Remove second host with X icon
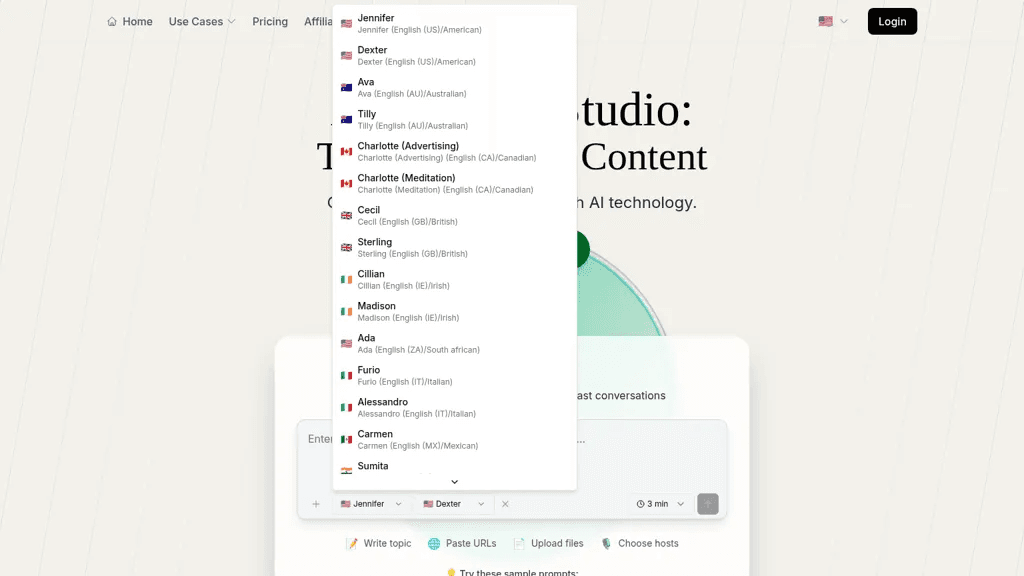Viewport: 1024px width, 576px height. tap(505, 504)
